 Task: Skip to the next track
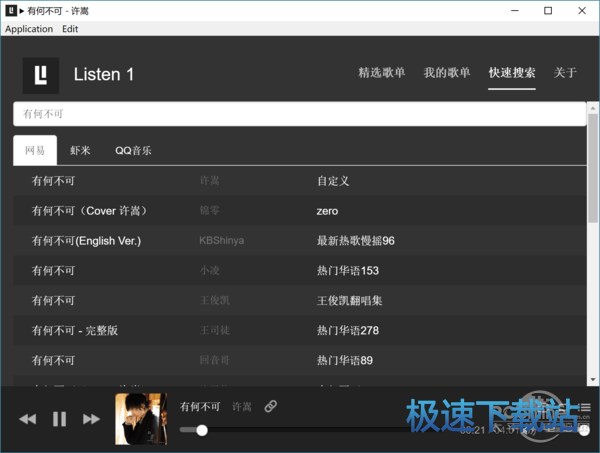click(91, 419)
